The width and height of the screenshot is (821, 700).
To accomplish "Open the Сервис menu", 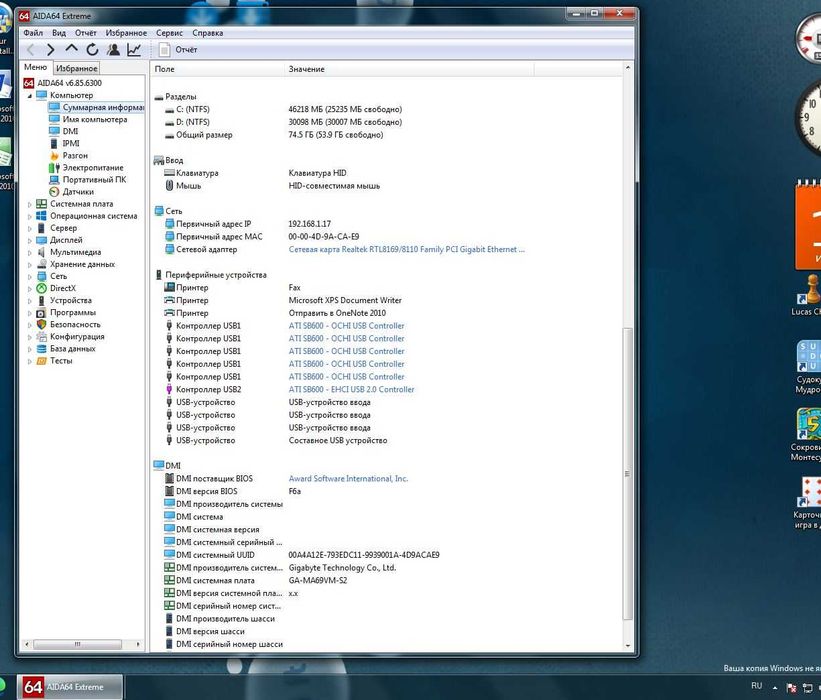I will pyautogui.click(x=169, y=32).
